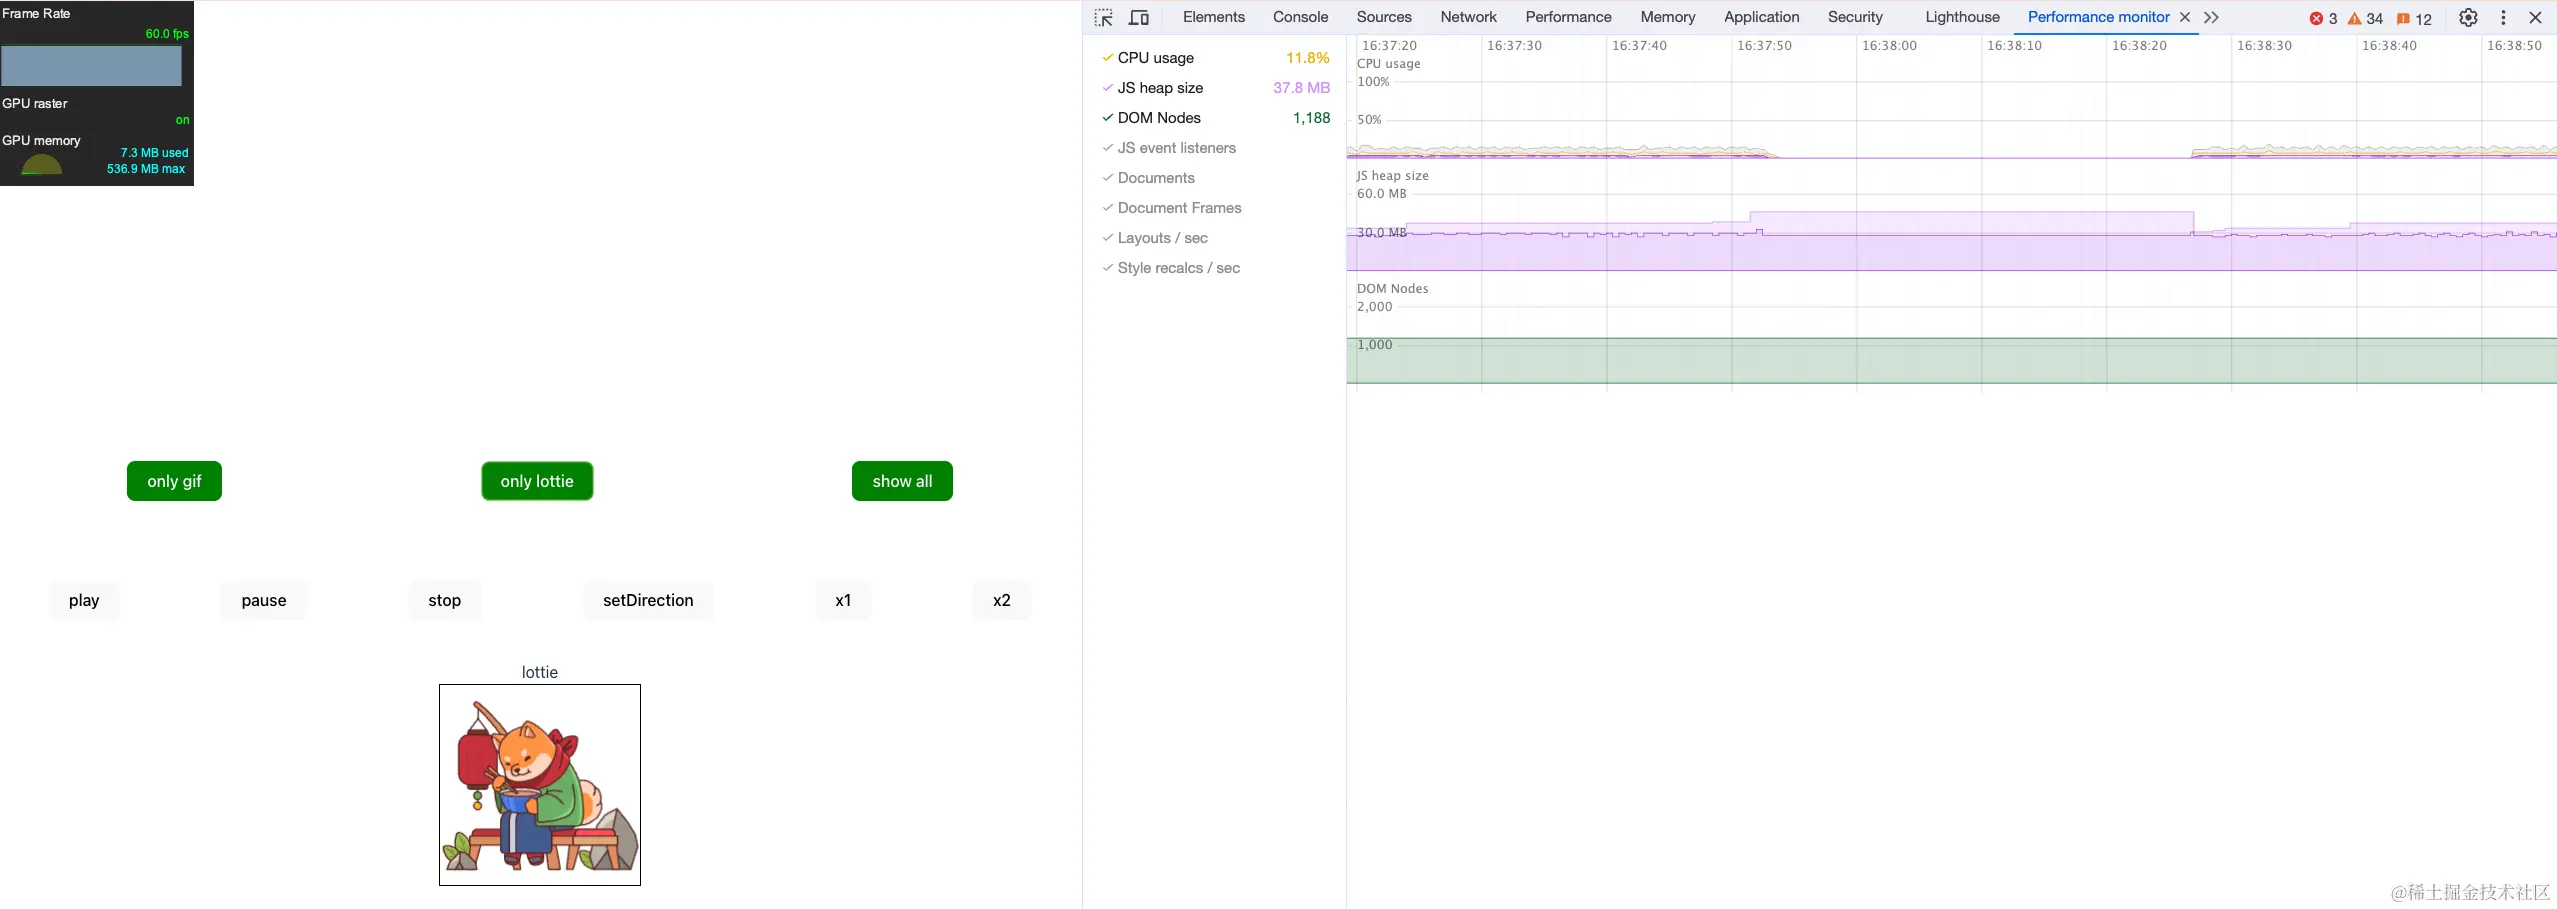Image resolution: width=2557 pixels, height=909 pixels.
Task: Switch to the Memory tab
Action: 1667,17
